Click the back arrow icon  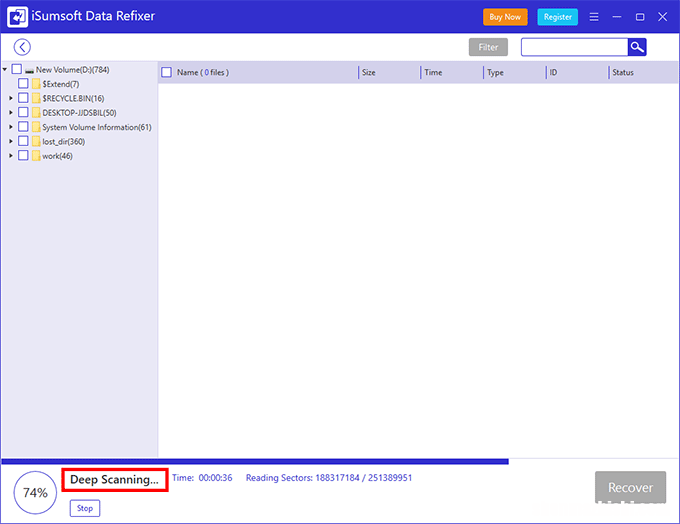click(x=22, y=47)
